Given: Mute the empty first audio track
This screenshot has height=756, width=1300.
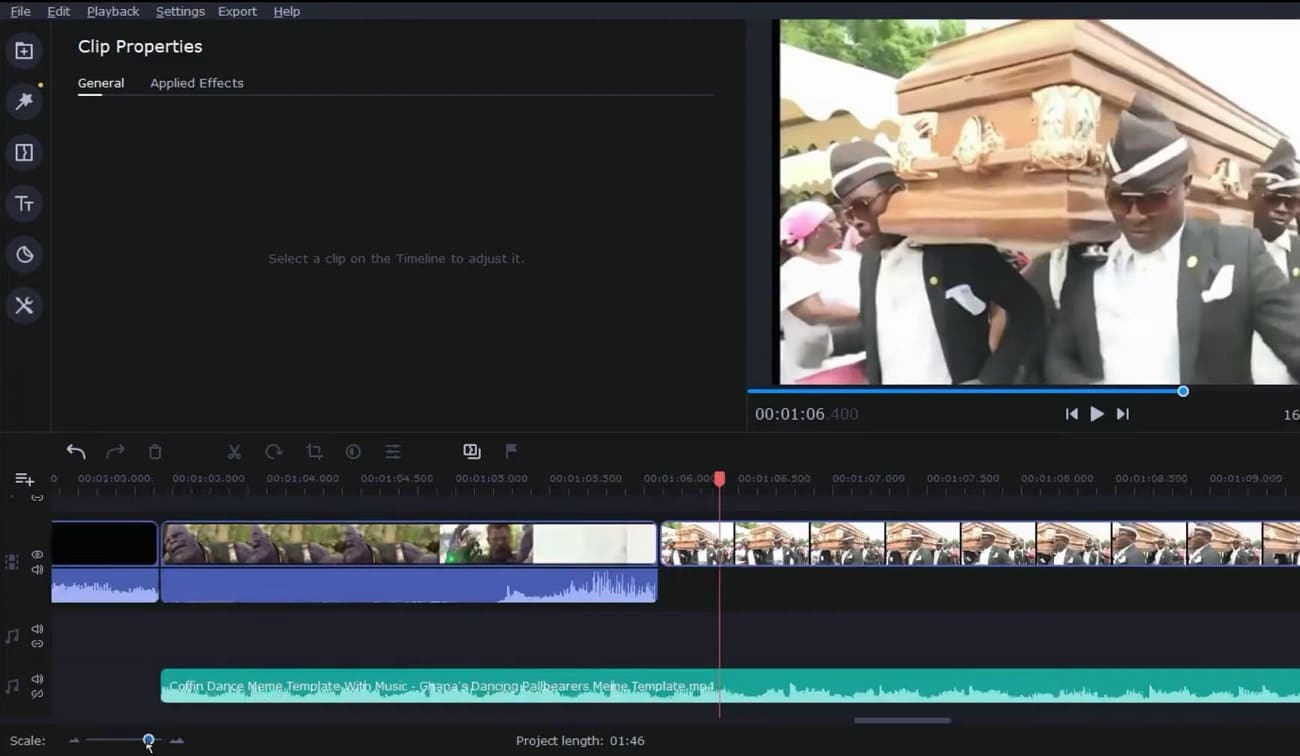Looking at the screenshot, I should tap(37, 629).
